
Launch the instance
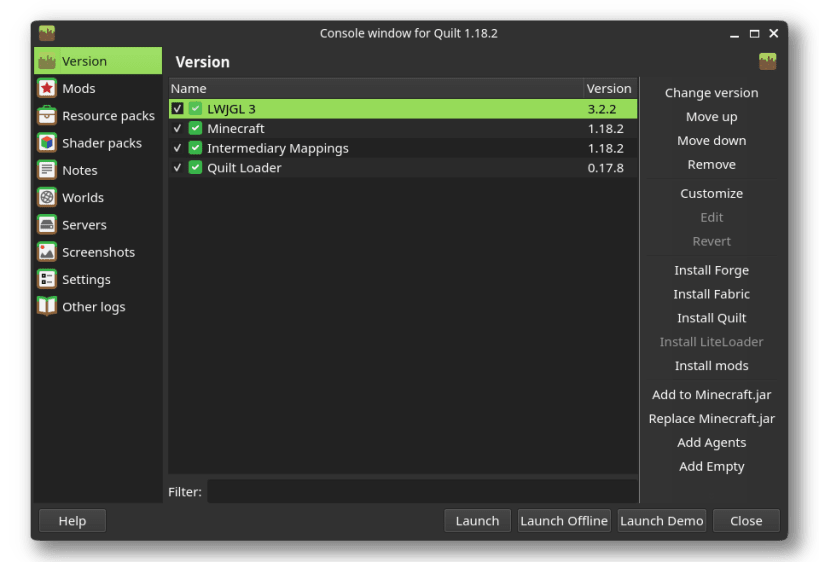477,521
